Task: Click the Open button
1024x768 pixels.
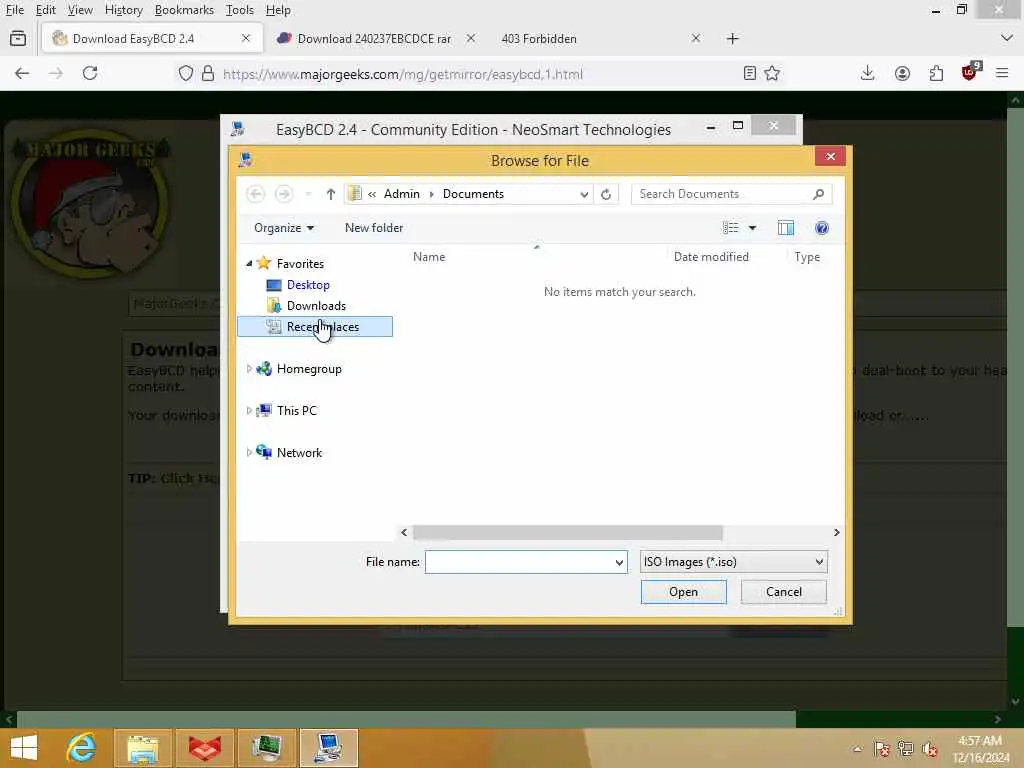Action: [683, 592]
